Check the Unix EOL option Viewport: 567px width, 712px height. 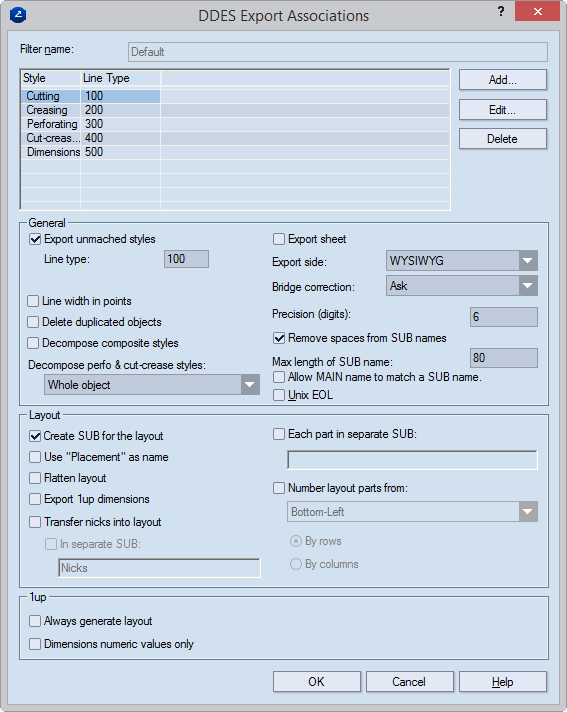(x=279, y=395)
